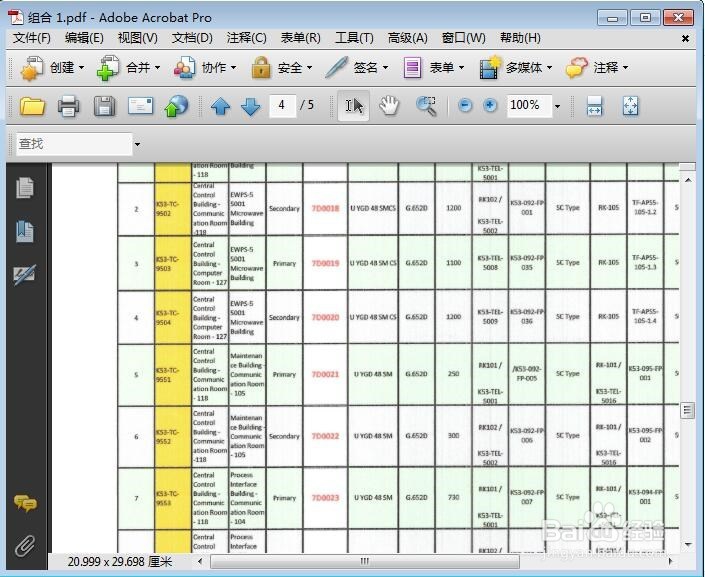Expand the Sign (签名) dropdown arrow
705x577 pixels.
pyautogui.click(x=385, y=68)
